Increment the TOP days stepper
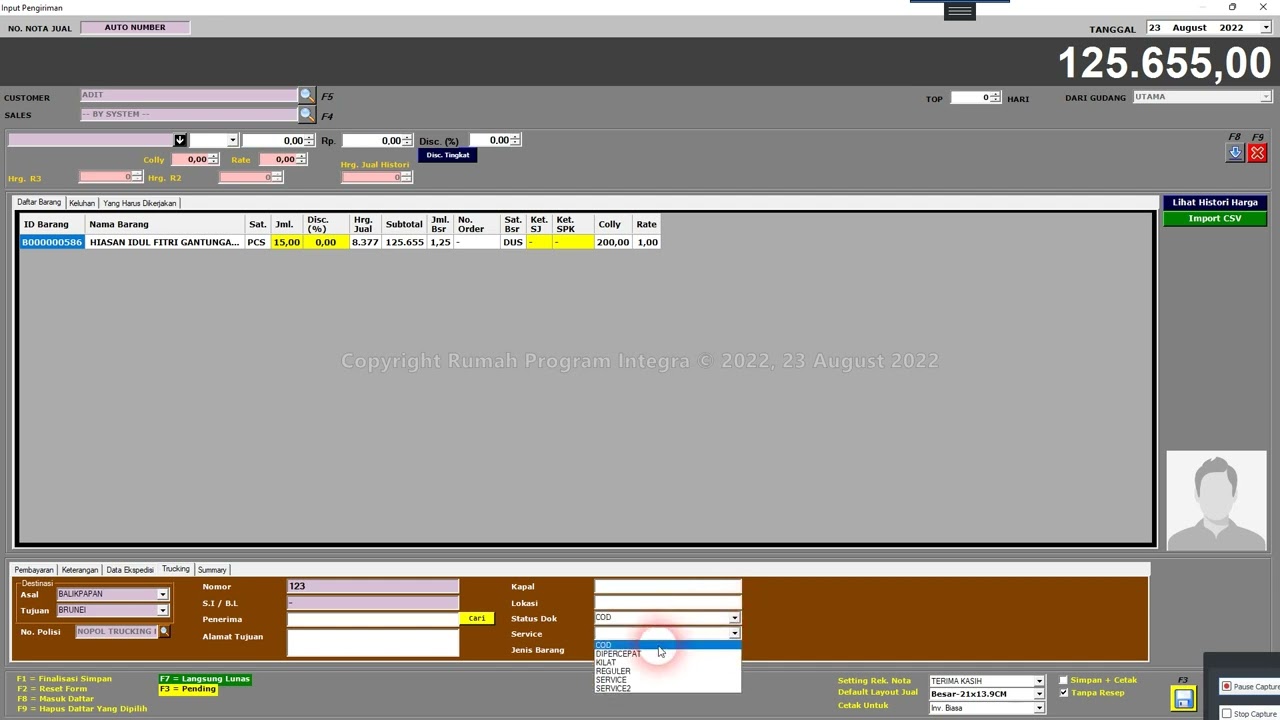1280x720 pixels. click(995, 95)
